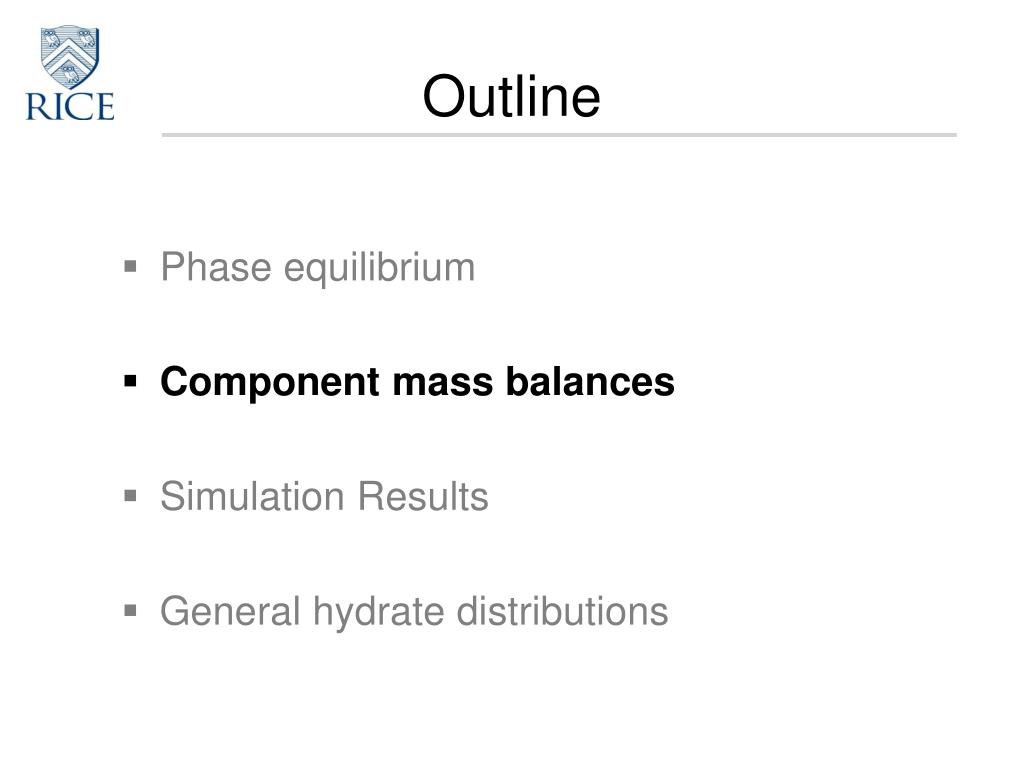The image size is (1024, 768).
Task: Click the word "equilibrium" in the first bullet
Action: pos(379,268)
